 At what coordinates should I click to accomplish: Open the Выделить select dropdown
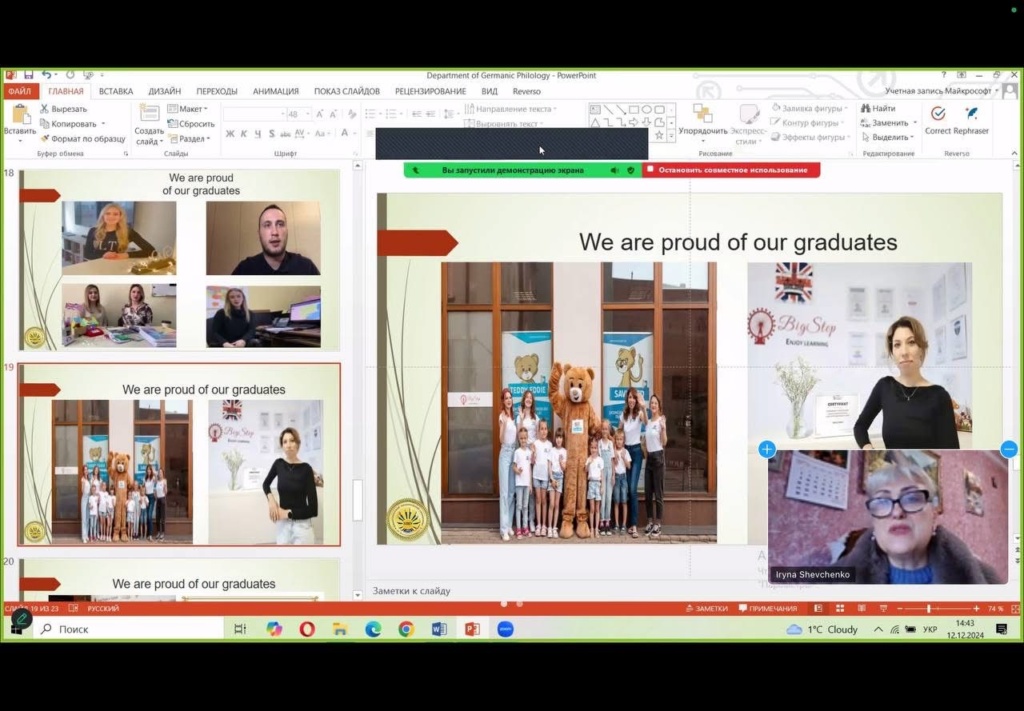pyautogui.click(x=888, y=137)
